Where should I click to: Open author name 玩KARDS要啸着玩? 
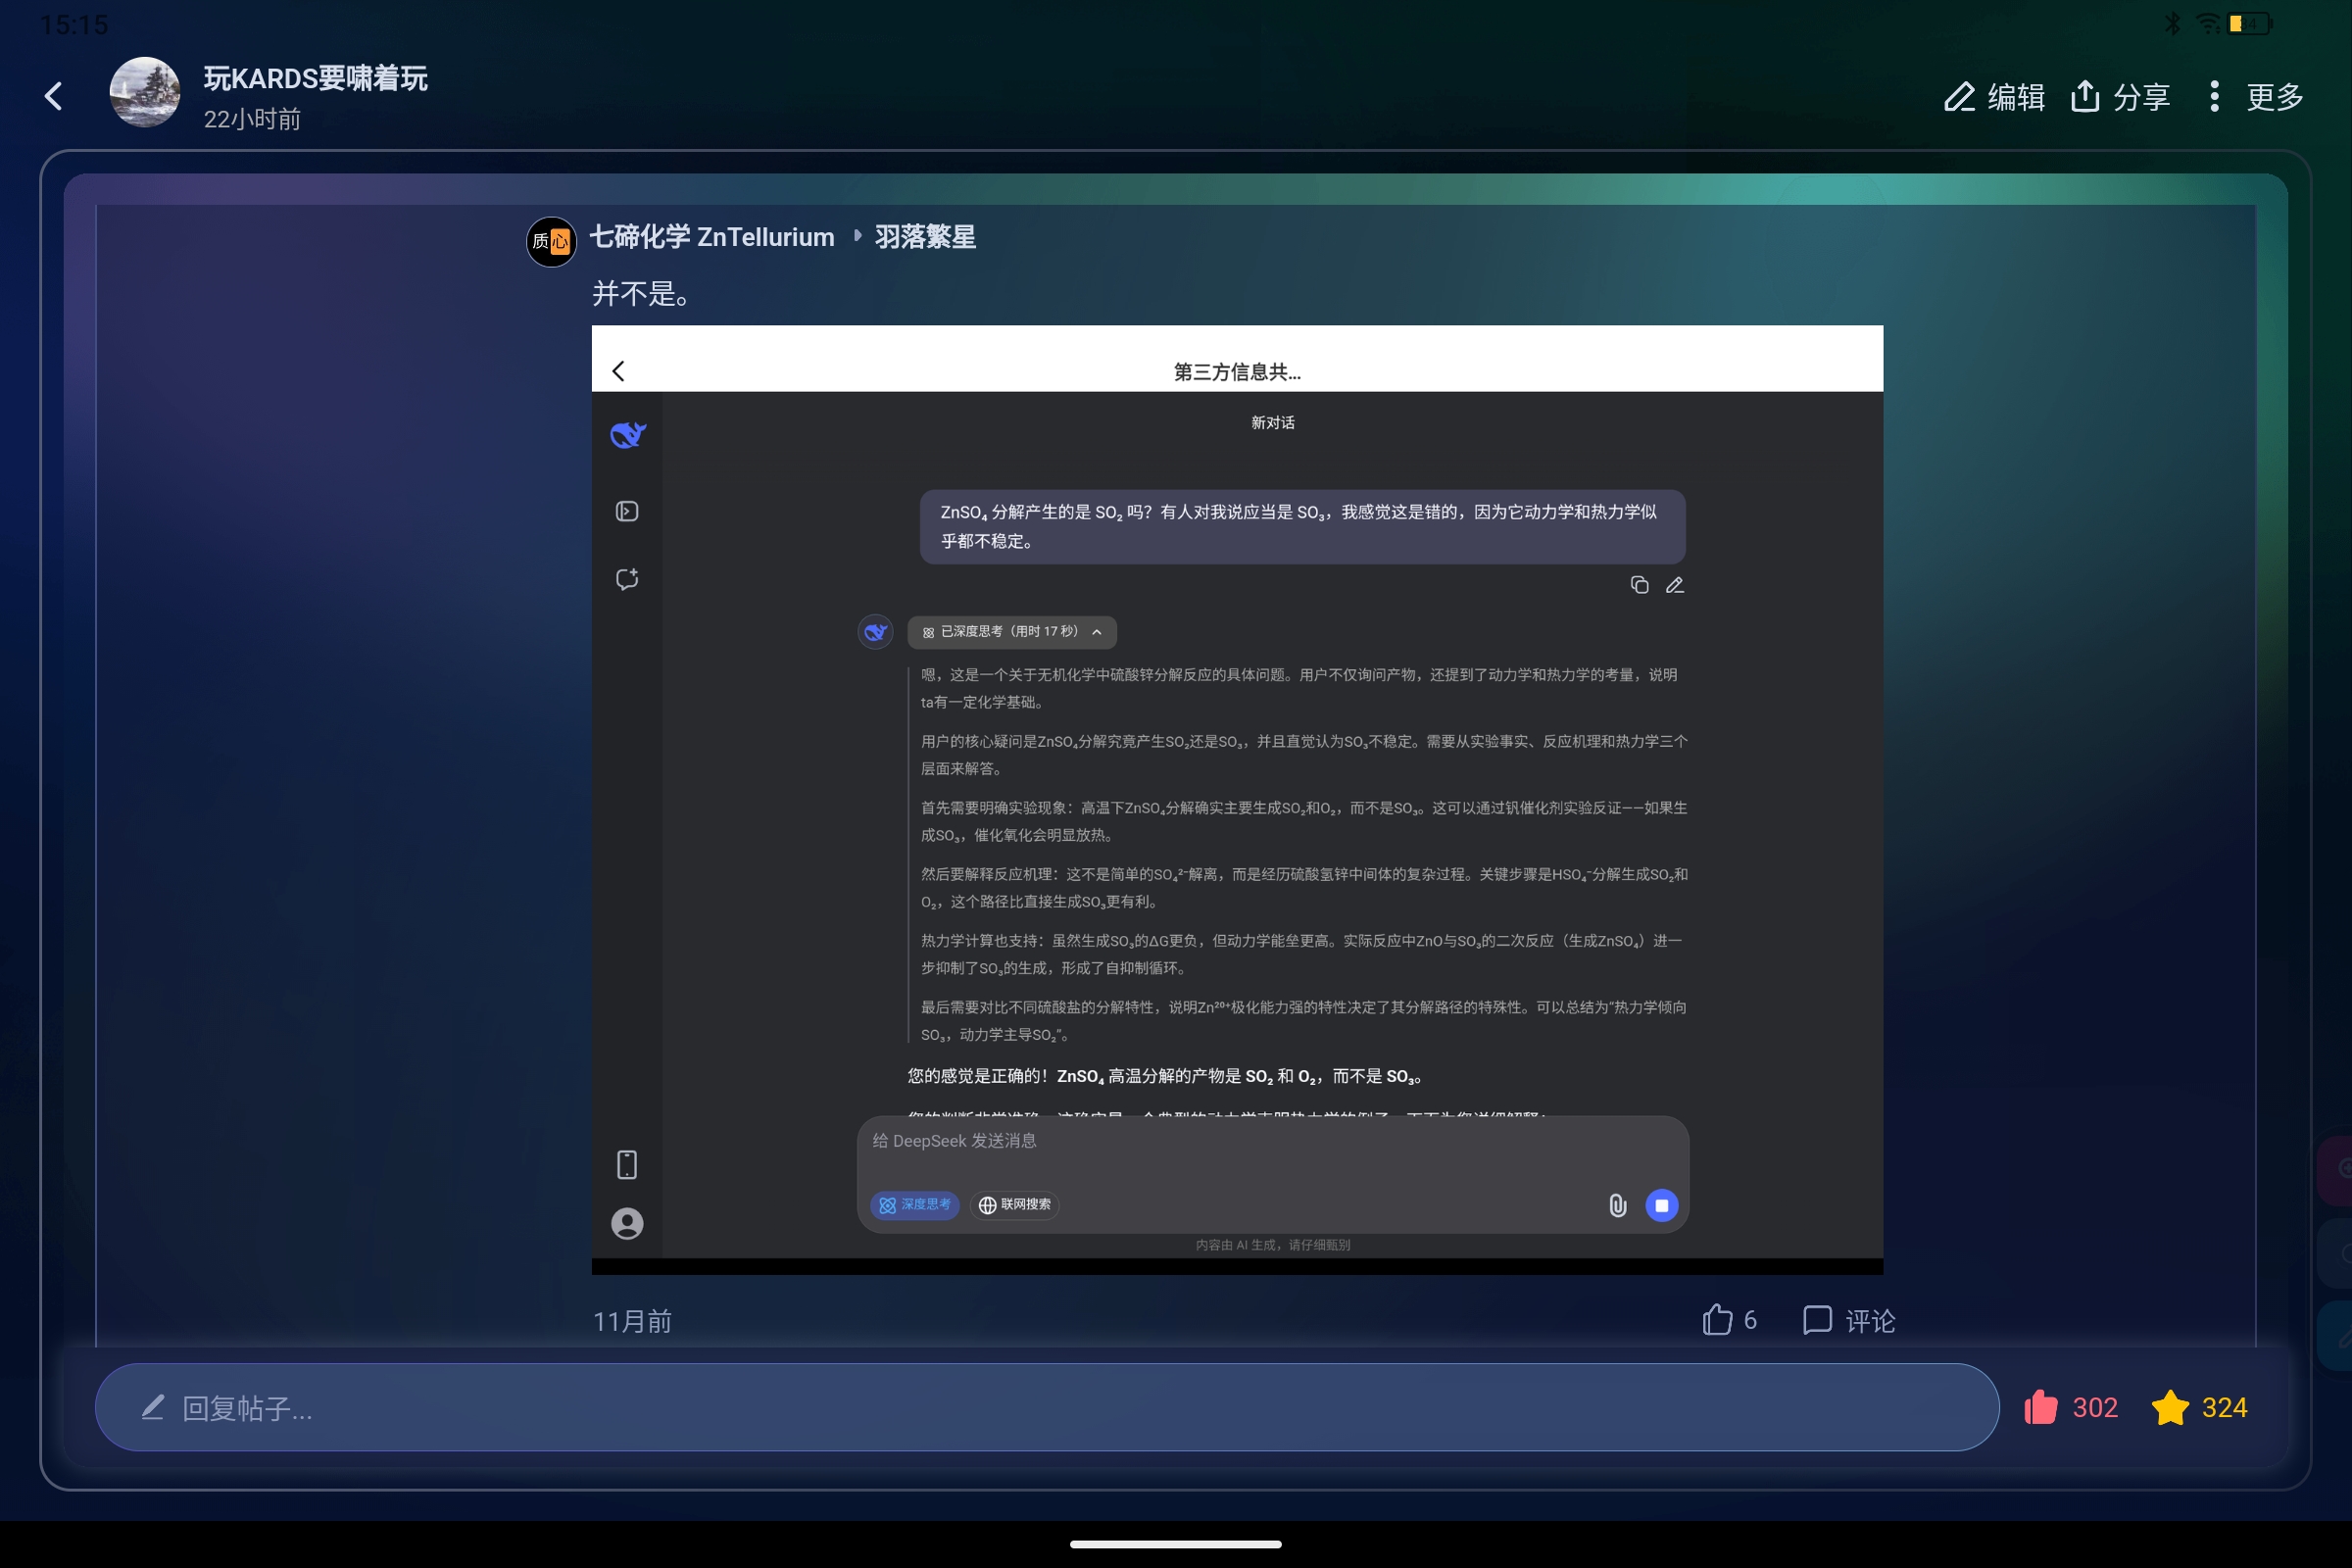316,78
